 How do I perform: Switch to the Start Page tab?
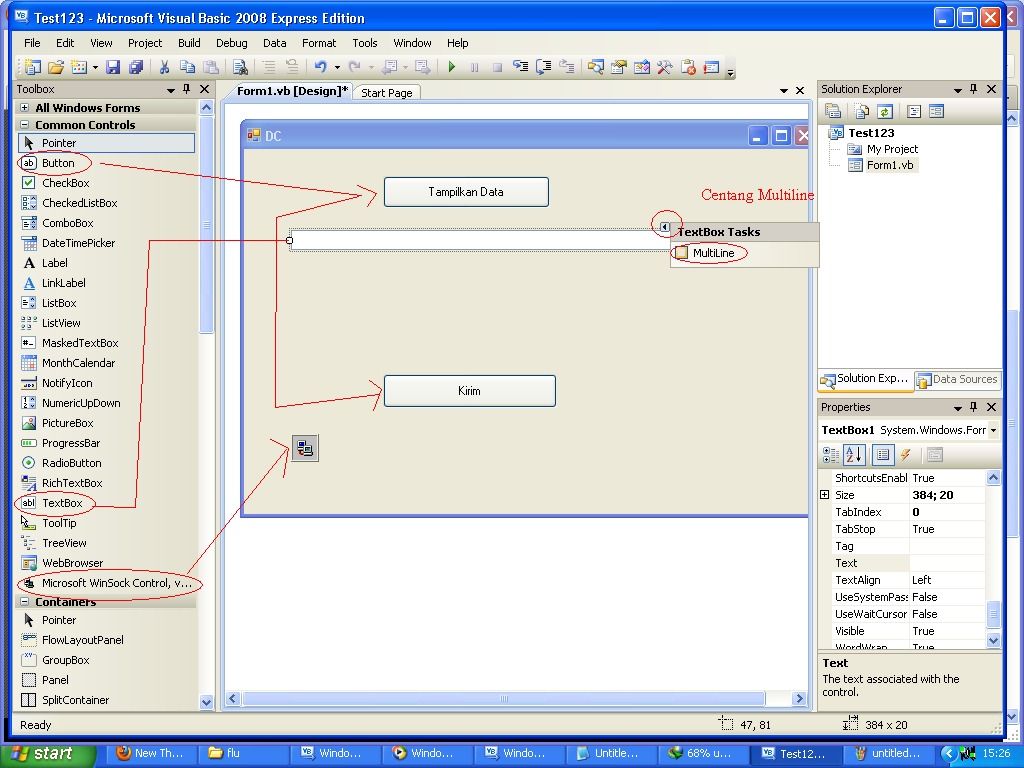[x=387, y=93]
